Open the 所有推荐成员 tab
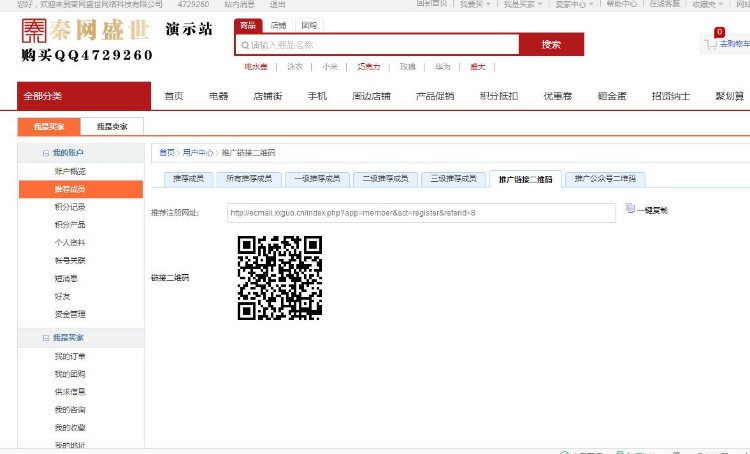Viewport: 750px width, 454px height. pyautogui.click(x=249, y=179)
